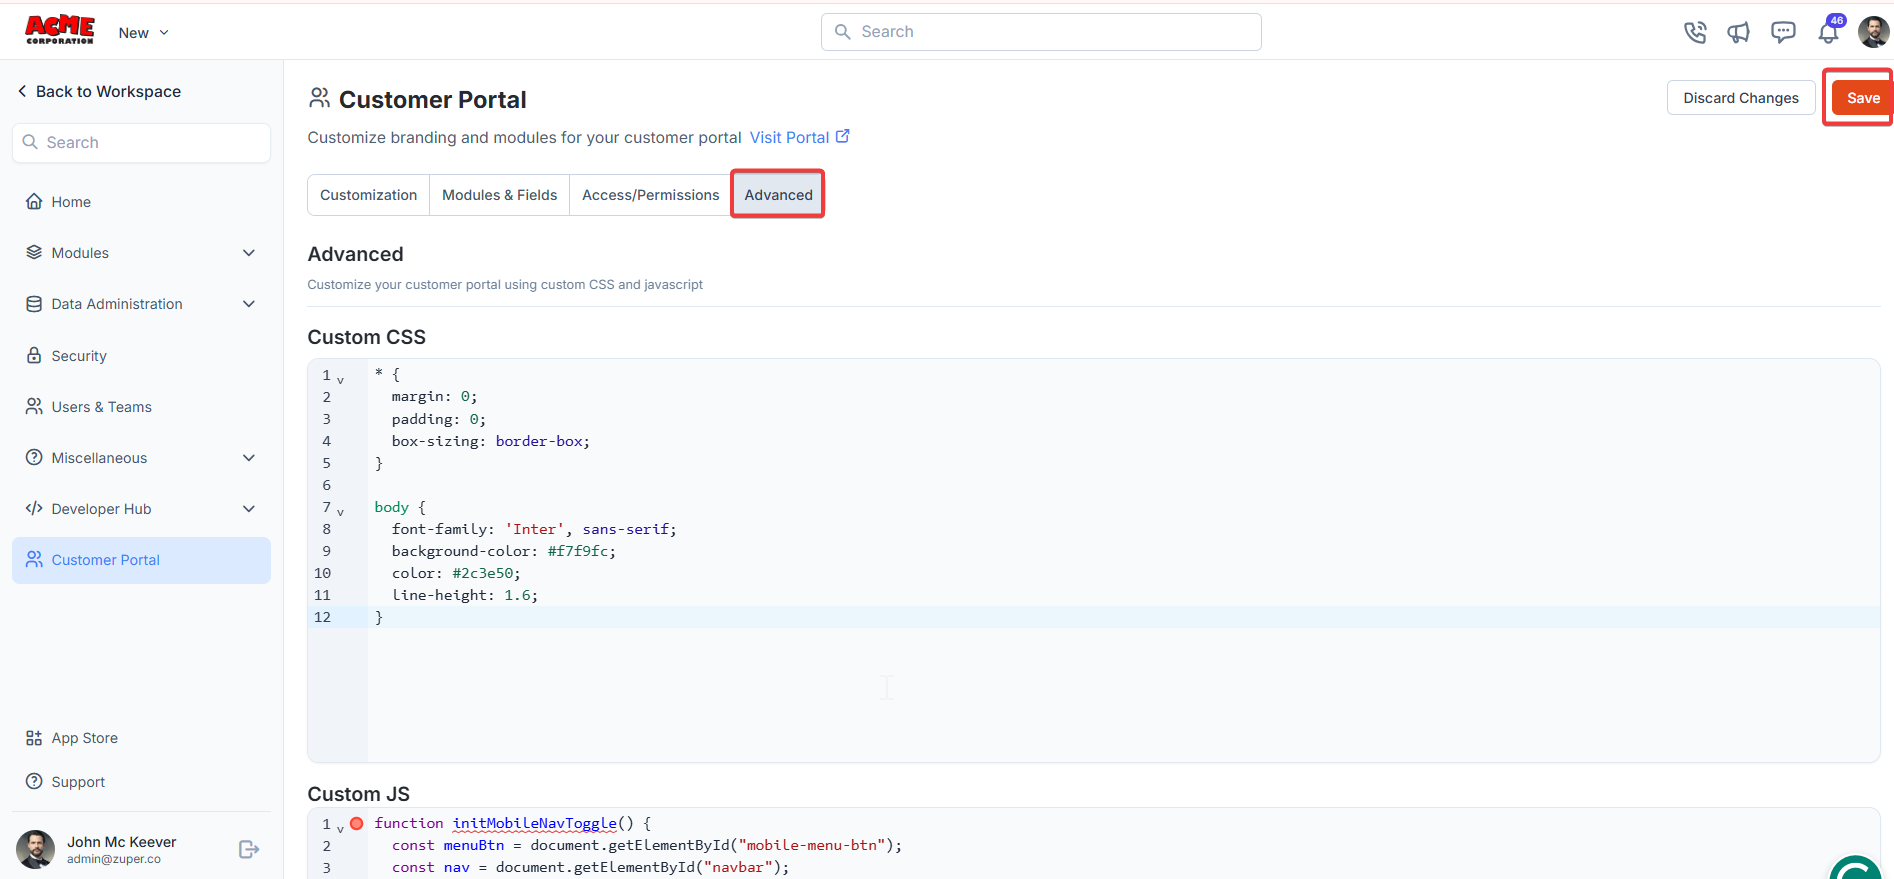This screenshot has width=1894, height=879.
Task: Open Support in the sidebar
Action: [141, 782]
